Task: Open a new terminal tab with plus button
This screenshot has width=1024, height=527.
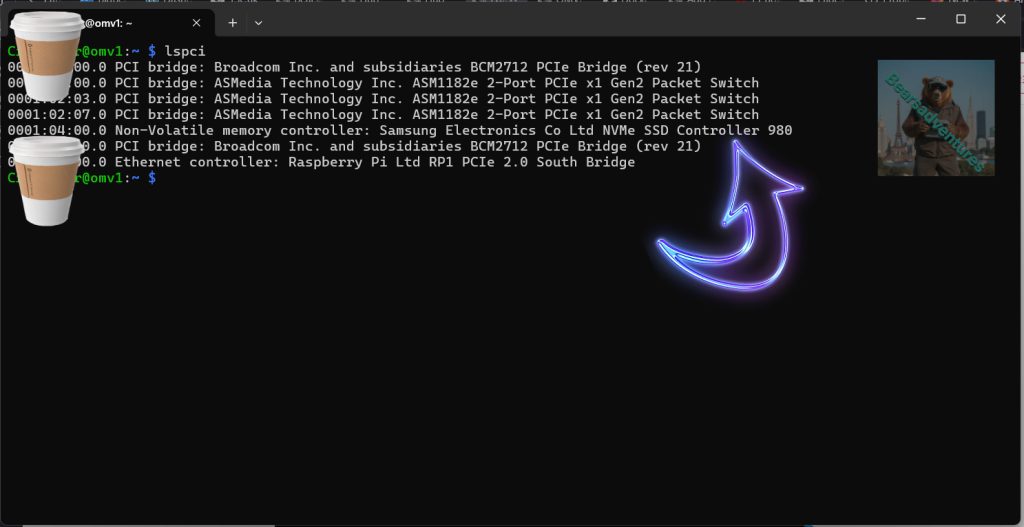Action: point(232,22)
